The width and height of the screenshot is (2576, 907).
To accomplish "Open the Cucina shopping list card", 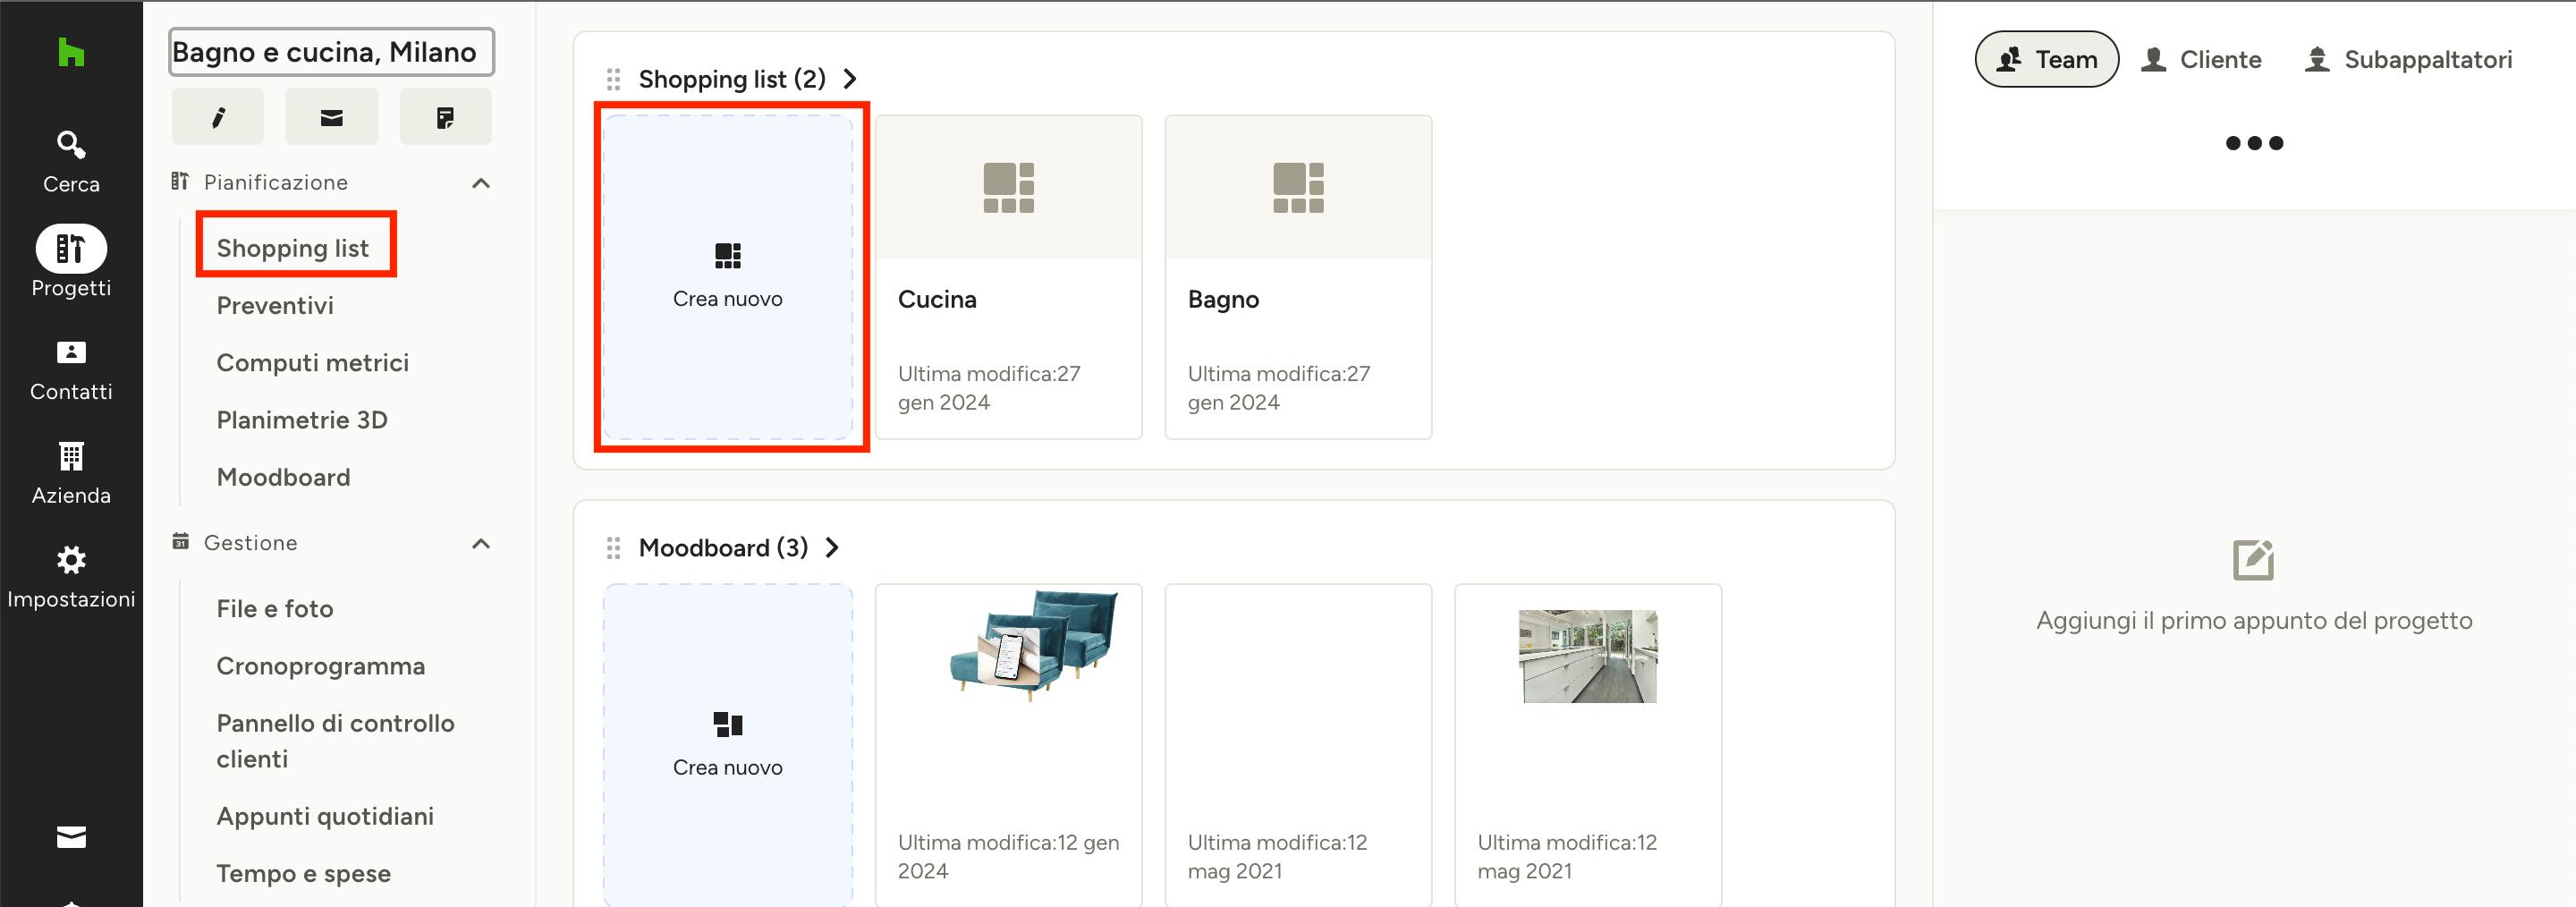I will click(1008, 277).
